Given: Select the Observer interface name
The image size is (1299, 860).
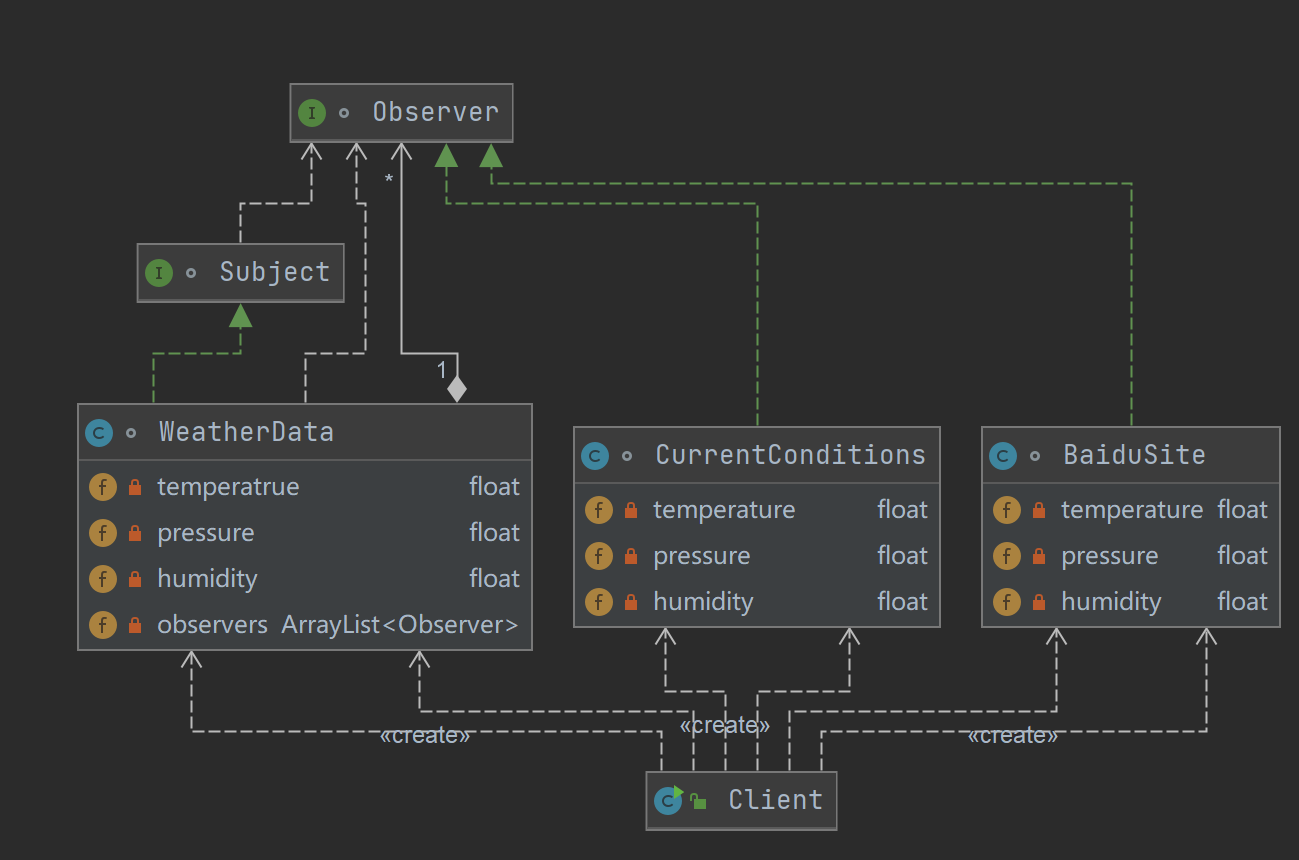Looking at the screenshot, I should point(435,112).
